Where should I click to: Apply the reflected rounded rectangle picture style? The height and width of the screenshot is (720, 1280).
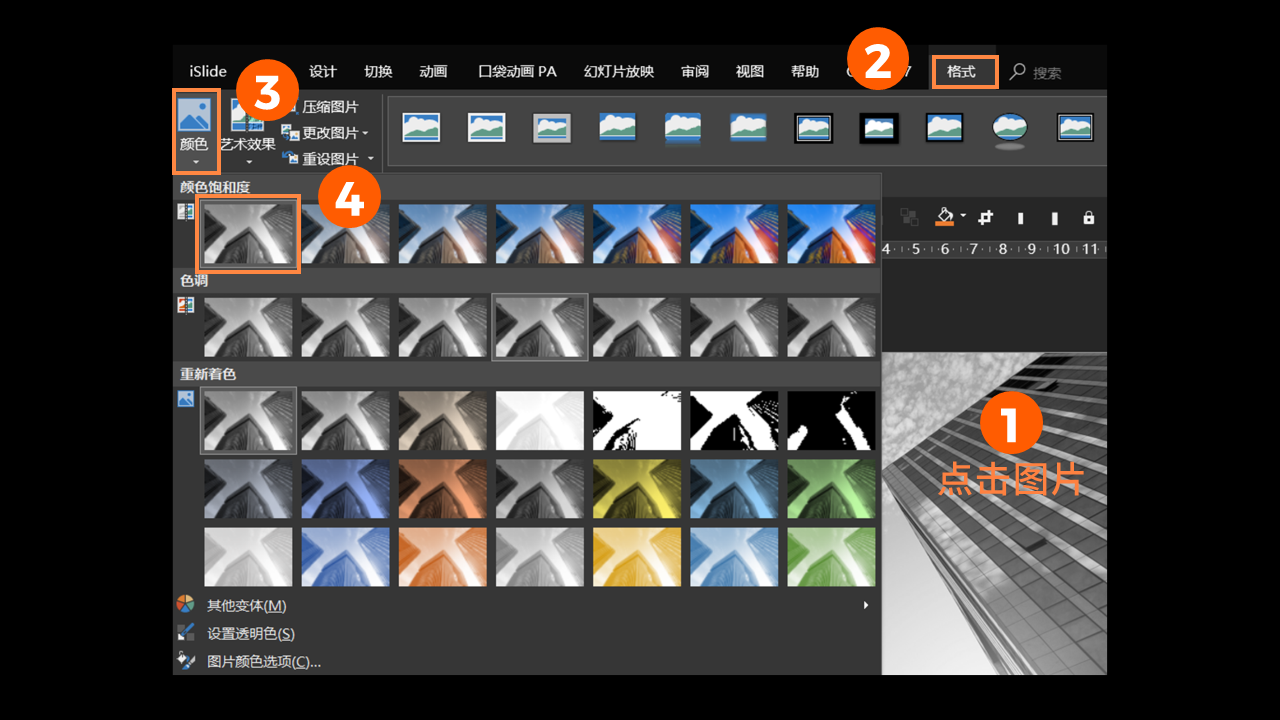tap(683, 128)
